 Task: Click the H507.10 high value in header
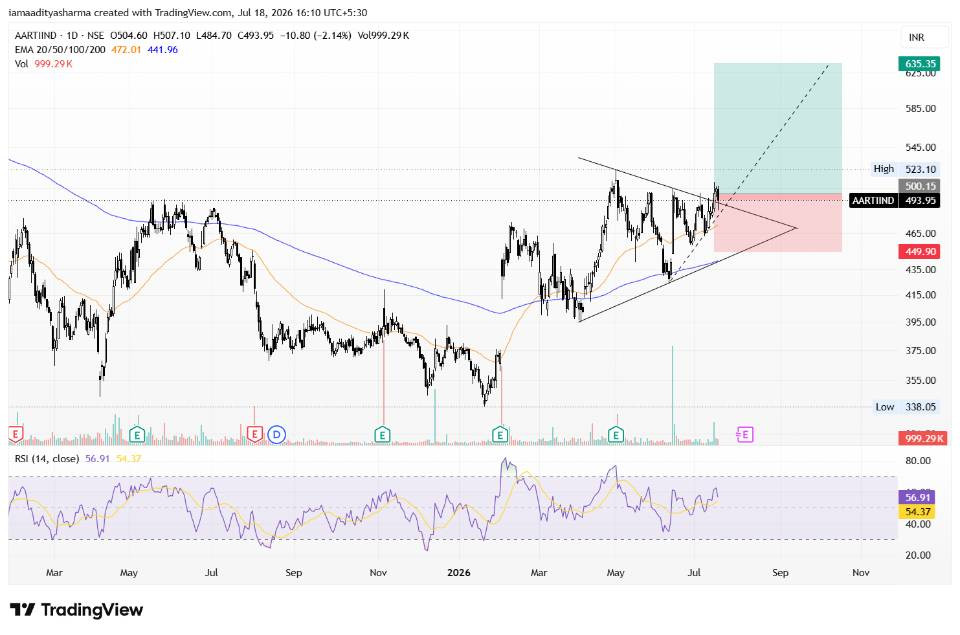click(171, 36)
